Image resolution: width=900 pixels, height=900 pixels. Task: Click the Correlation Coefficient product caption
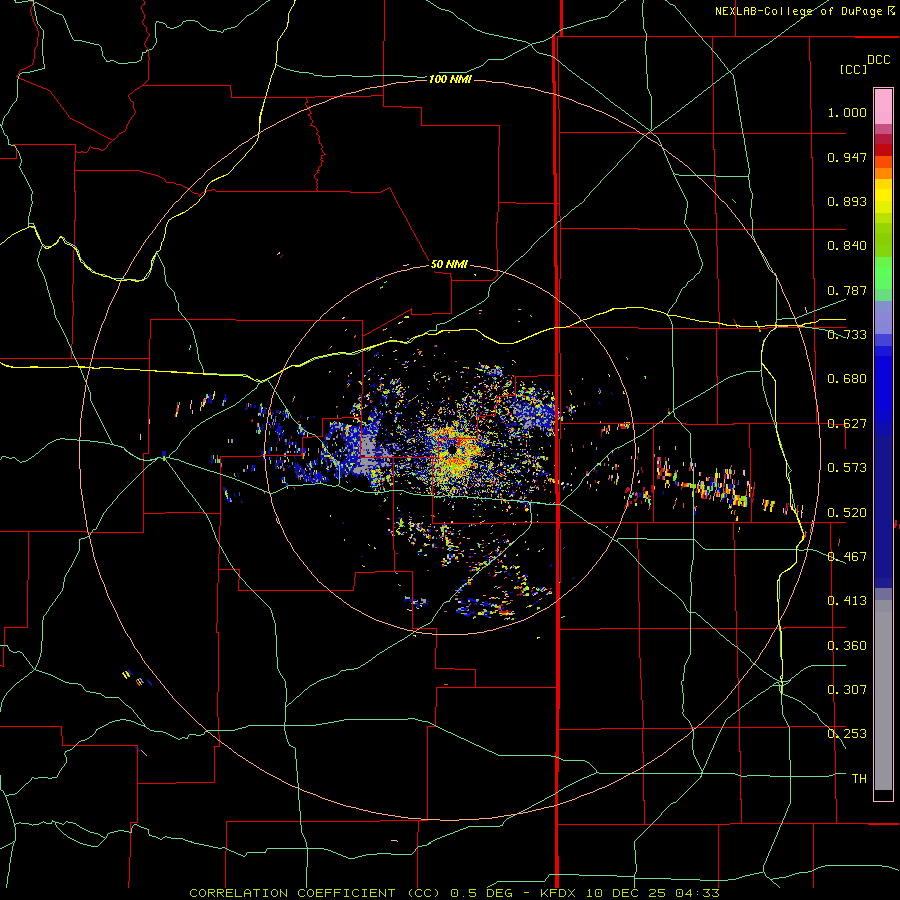454,893
